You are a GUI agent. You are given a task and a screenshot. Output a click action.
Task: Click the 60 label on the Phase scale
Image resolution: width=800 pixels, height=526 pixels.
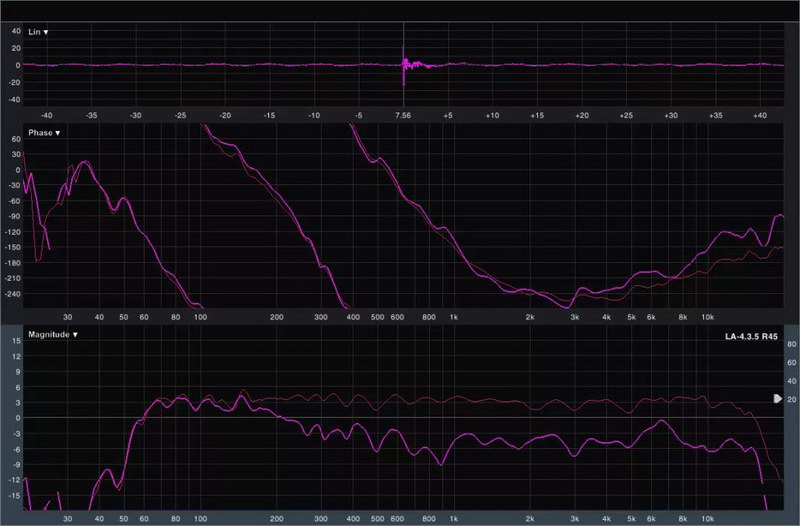16,139
